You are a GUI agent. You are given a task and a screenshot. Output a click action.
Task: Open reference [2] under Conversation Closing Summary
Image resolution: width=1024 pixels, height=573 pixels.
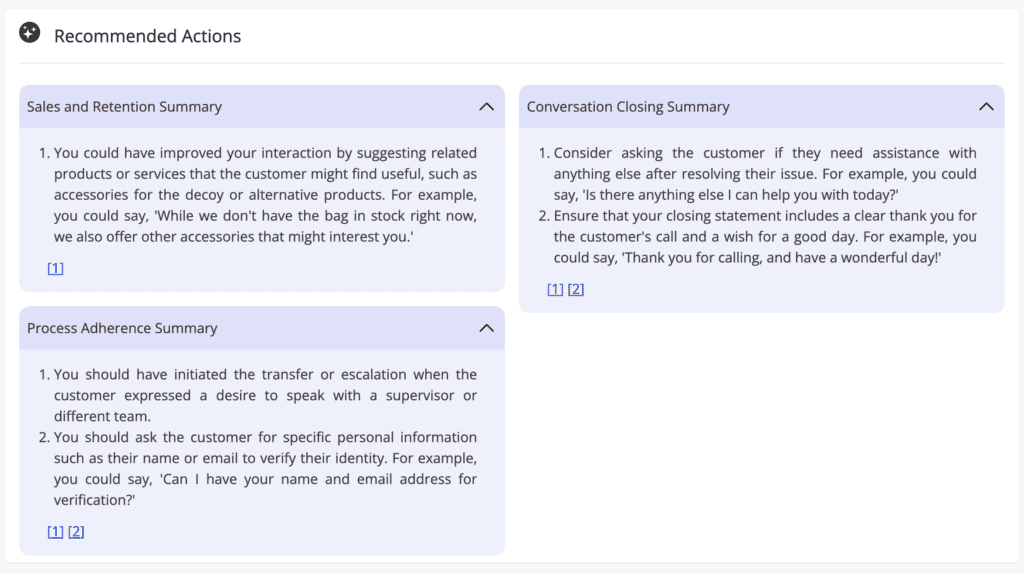(x=576, y=289)
